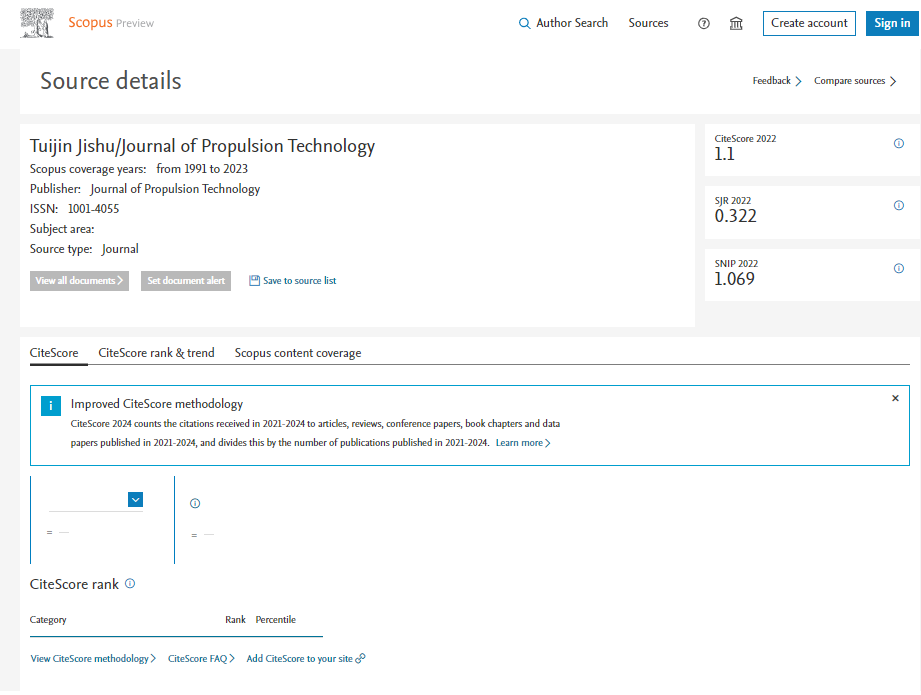This screenshot has width=921, height=695.
Task: Click the CiteScore rank info icon
Action: point(130,584)
